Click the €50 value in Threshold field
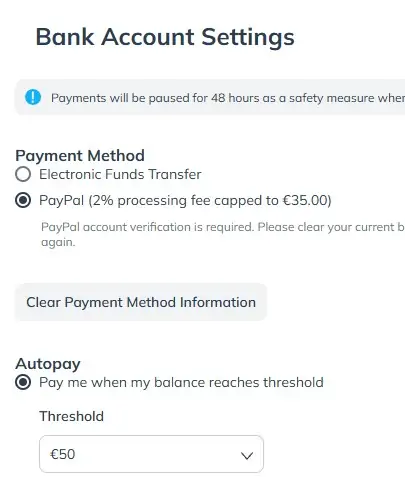 click(62, 454)
